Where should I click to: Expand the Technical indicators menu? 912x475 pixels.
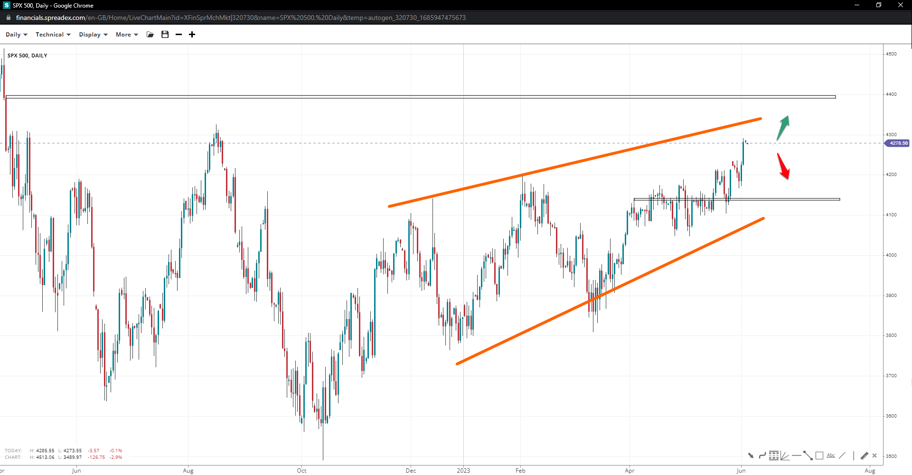[52, 35]
